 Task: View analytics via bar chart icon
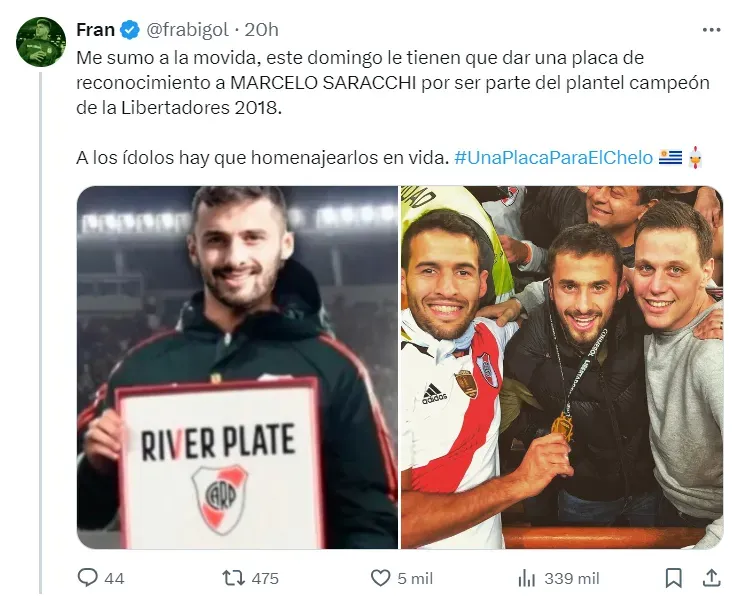(527, 578)
